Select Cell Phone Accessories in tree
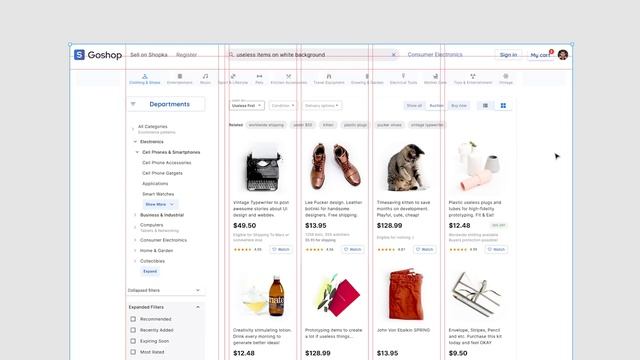Viewport: 640px width, 360px height. pos(167,162)
